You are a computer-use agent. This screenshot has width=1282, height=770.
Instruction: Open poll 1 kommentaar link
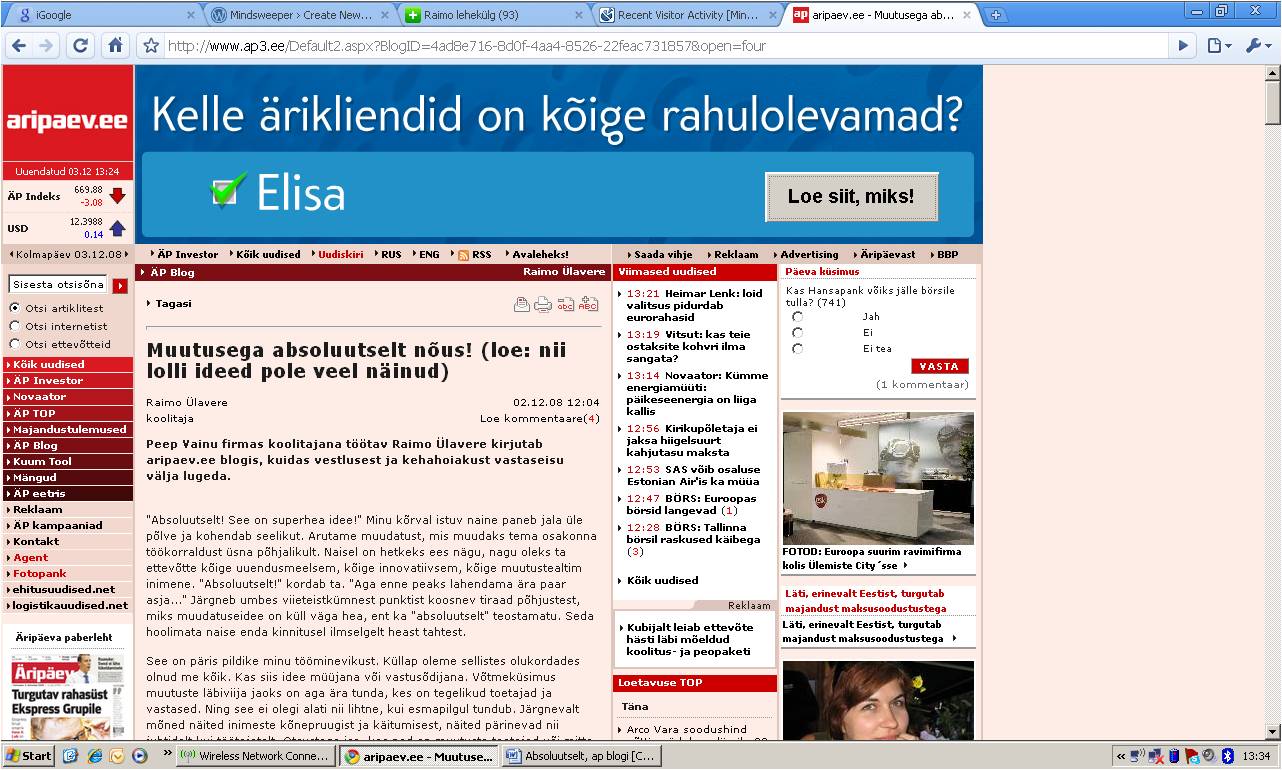pyautogui.click(x=922, y=384)
